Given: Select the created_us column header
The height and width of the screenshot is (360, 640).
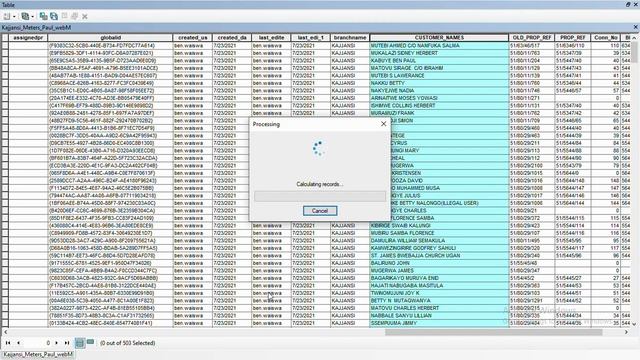Looking at the screenshot, I should pyautogui.click(x=193, y=38).
